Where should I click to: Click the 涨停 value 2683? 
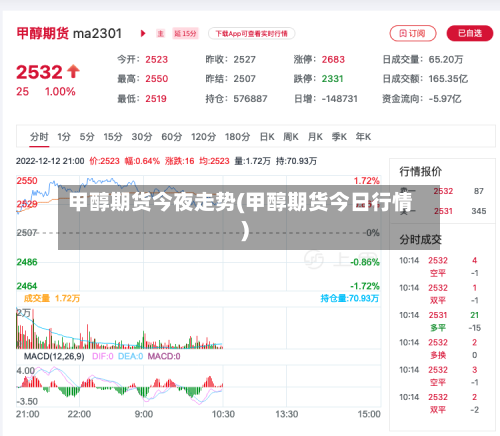[x=333, y=59]
